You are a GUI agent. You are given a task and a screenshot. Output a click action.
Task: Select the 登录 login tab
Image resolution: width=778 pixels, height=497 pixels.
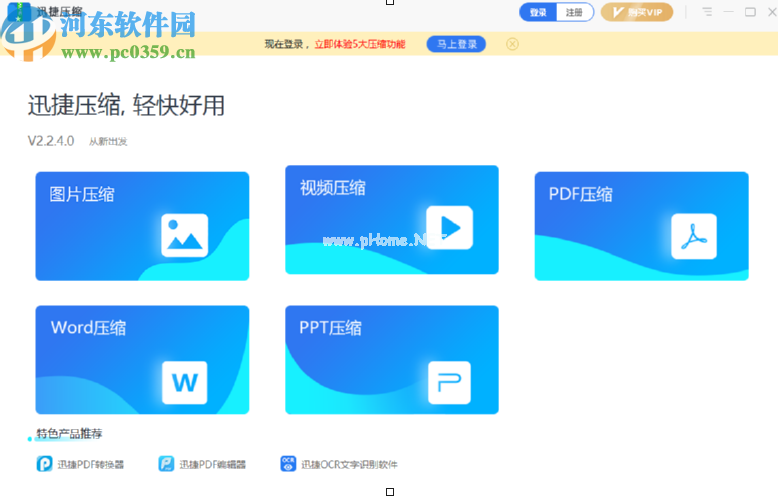(x=539, y=13)
